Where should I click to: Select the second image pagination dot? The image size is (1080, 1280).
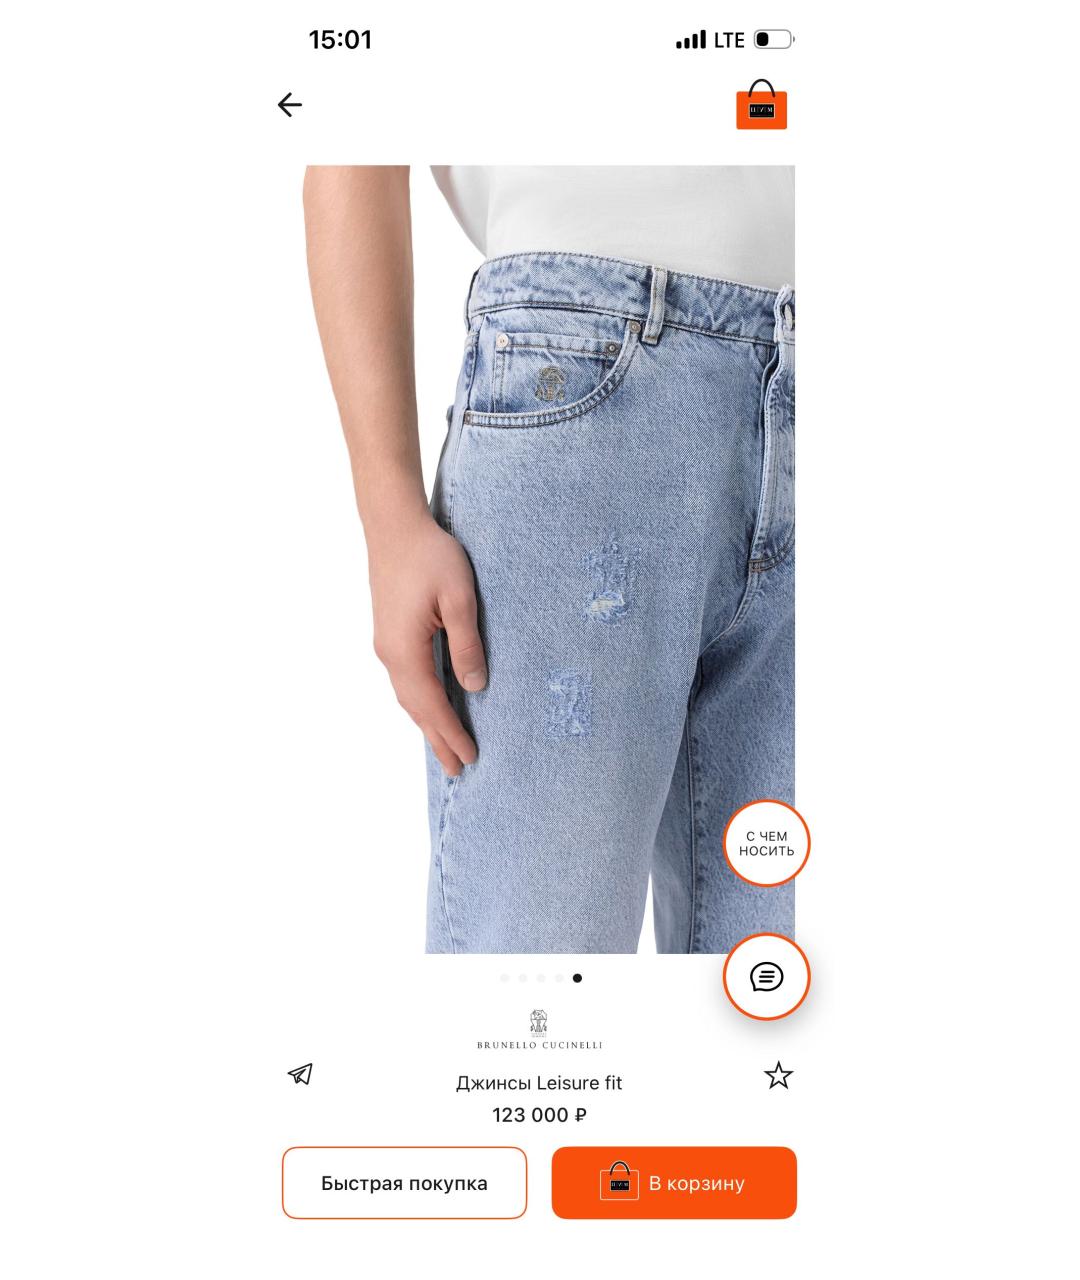[x=522, y=978]
